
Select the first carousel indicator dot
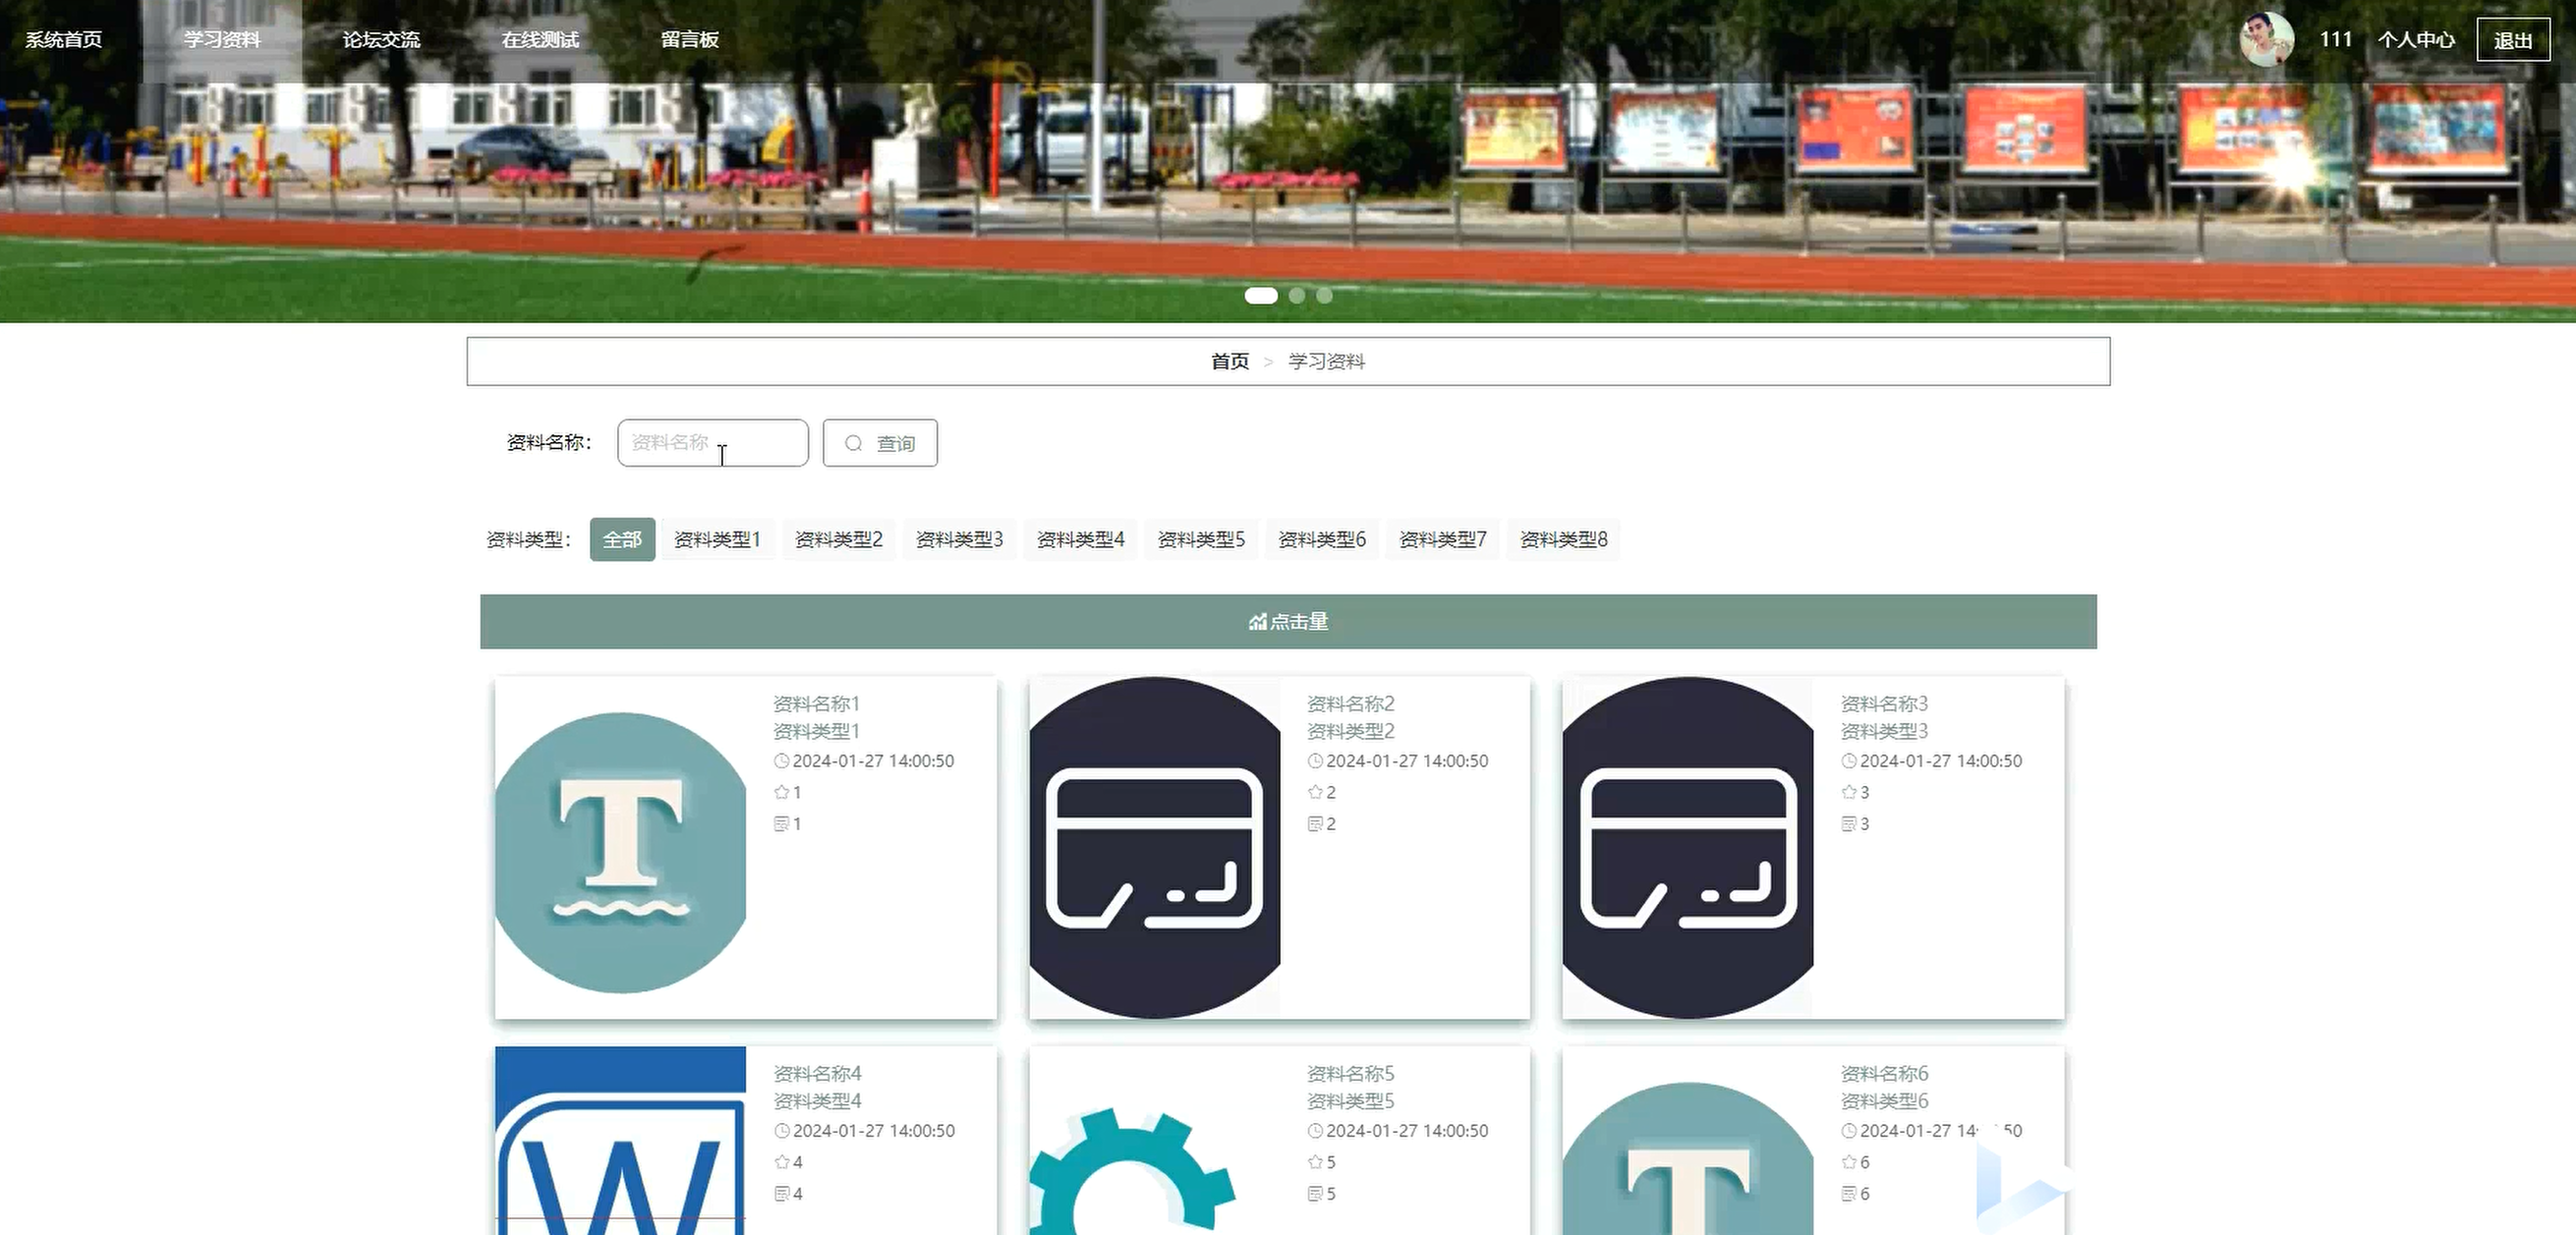coord(1261,296)
